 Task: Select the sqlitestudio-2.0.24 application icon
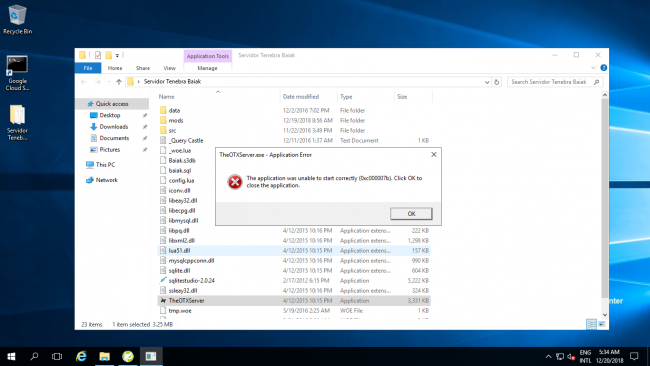[x=163, y=281]
